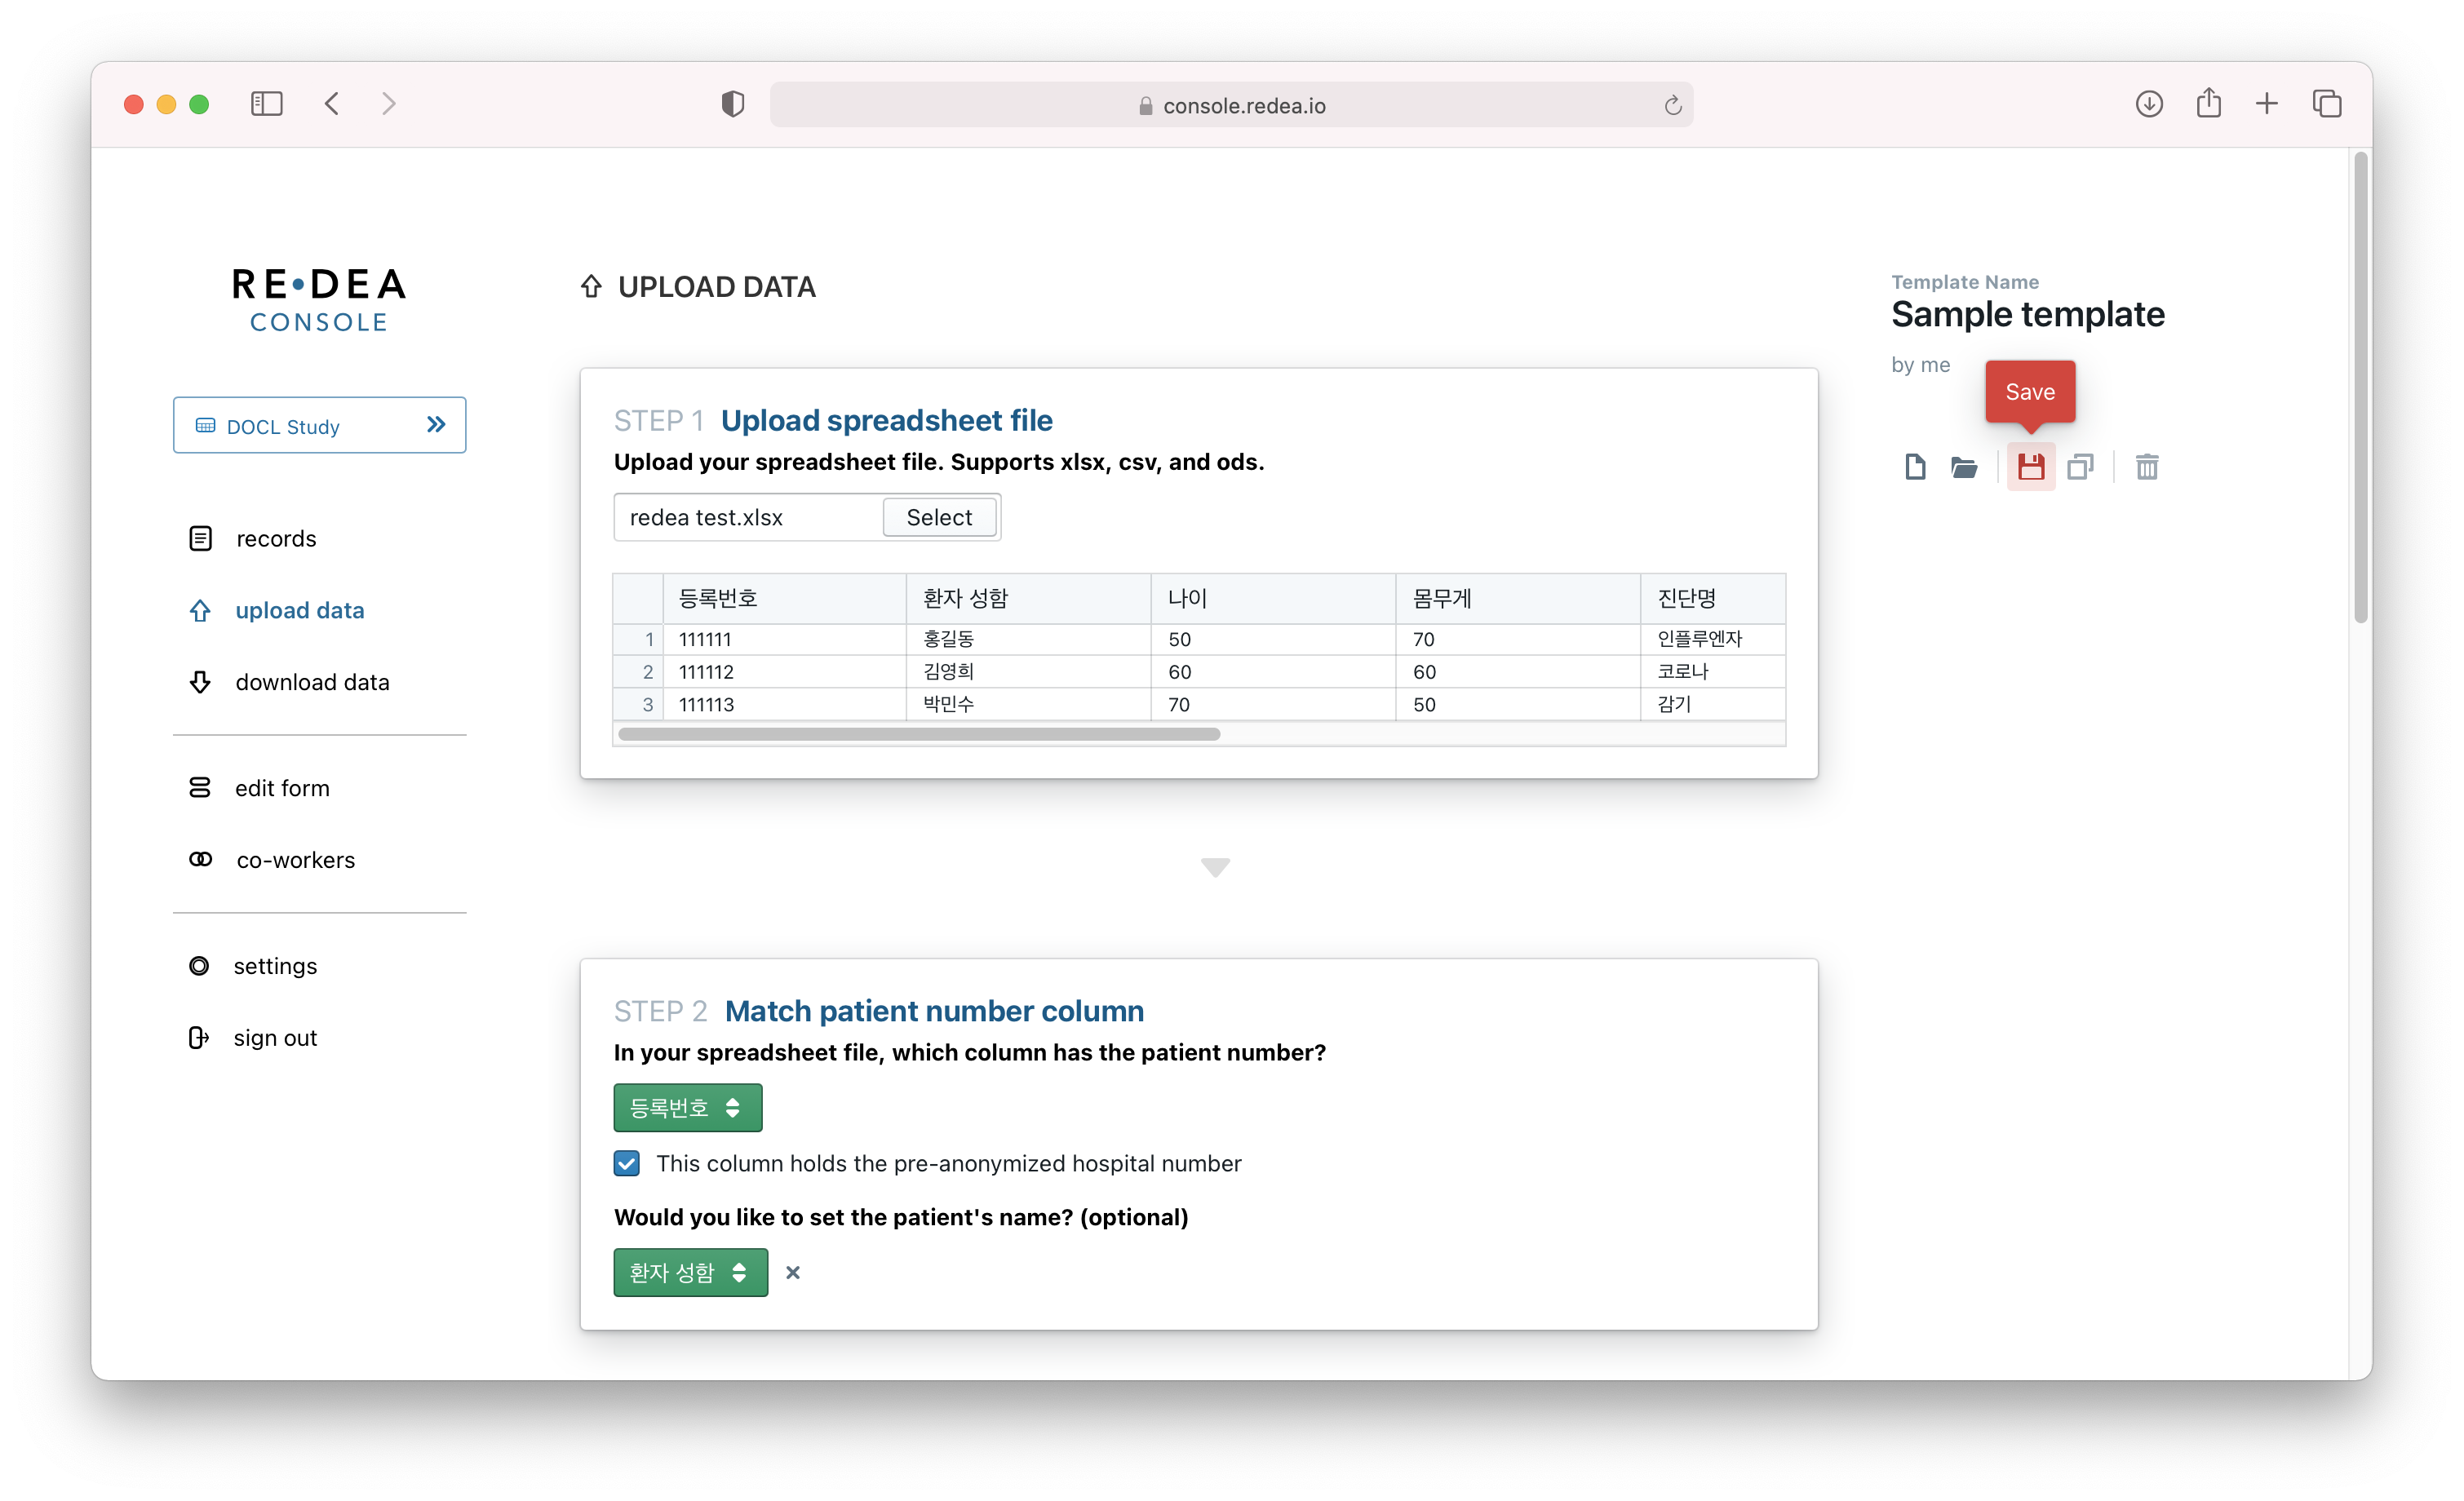Click the spreadsheet preview horizontal scrollbar
Viewport: 2464px width, 1501px height.
(918, 734)
